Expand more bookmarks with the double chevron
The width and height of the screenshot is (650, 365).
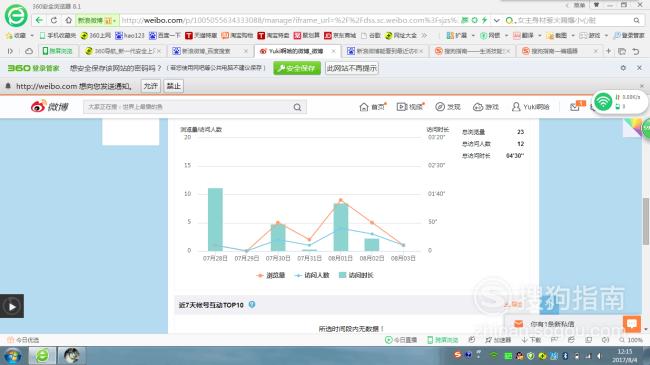pos(424,36)
